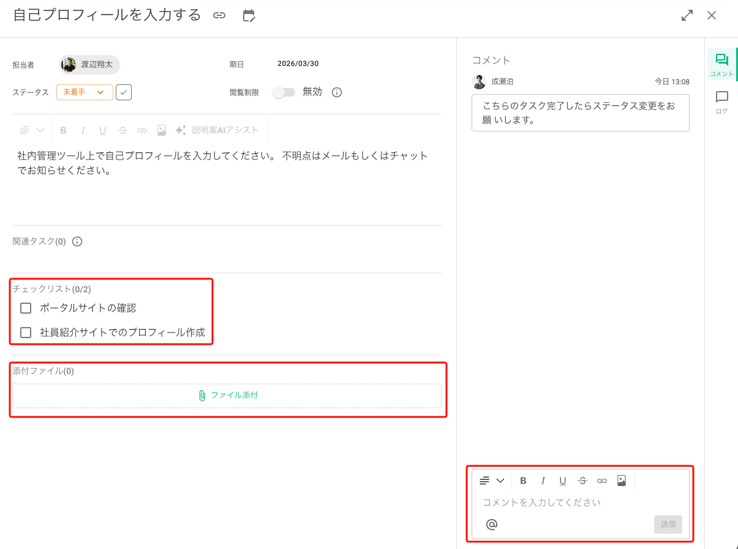Screen dimensions: 738x549
Task: Switch to the コメント side tab
Action: (x=721, y=65)
